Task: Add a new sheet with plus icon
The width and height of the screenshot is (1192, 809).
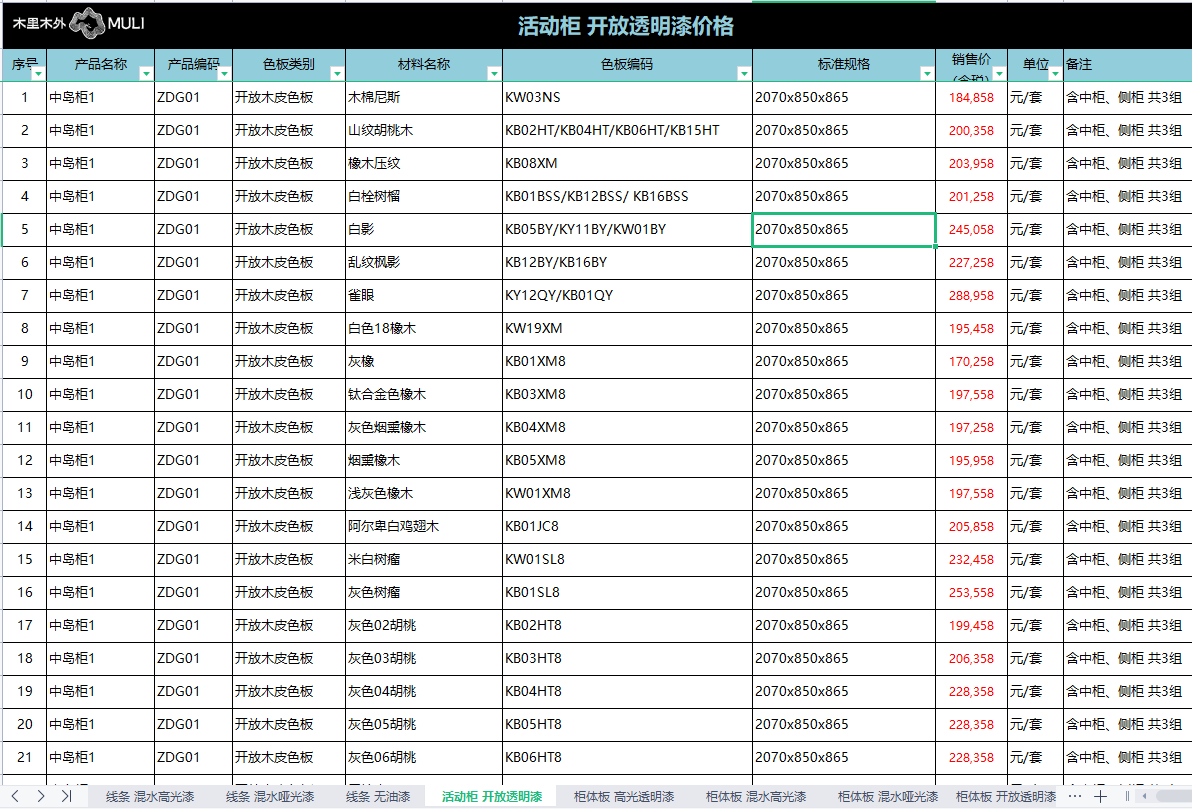Action: (1100, 796)
